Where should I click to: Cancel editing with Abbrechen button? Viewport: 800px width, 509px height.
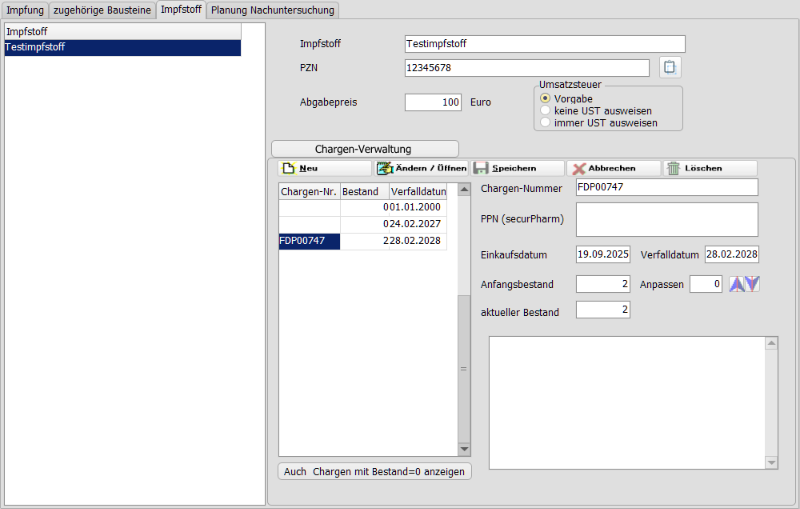[x=613, y=168]
